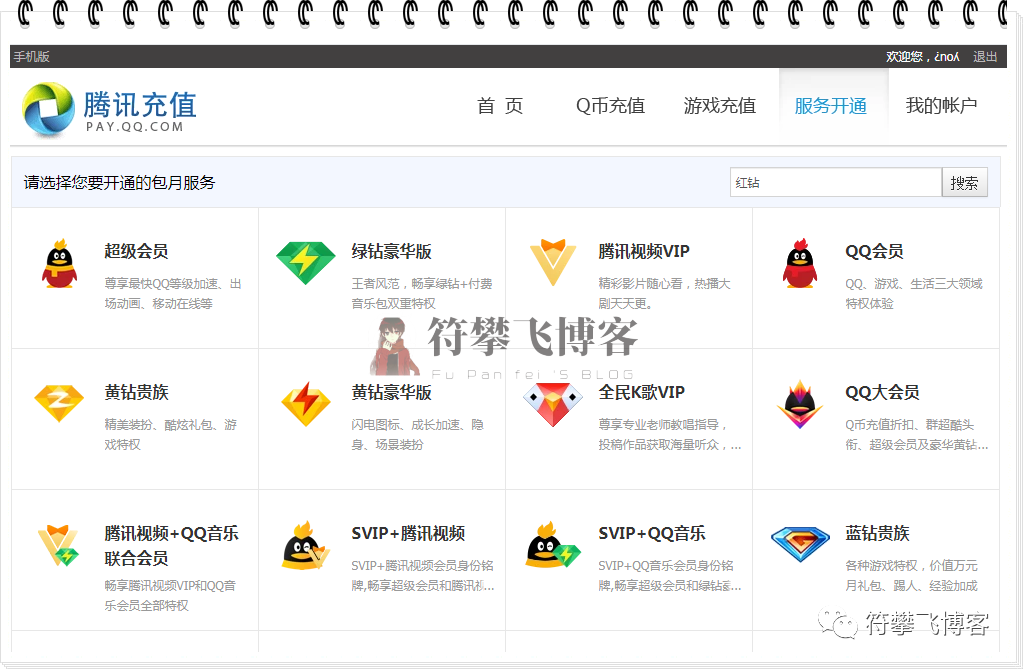
Task: Open the 绿钻豪华版 title link
Action: (391, 251)
